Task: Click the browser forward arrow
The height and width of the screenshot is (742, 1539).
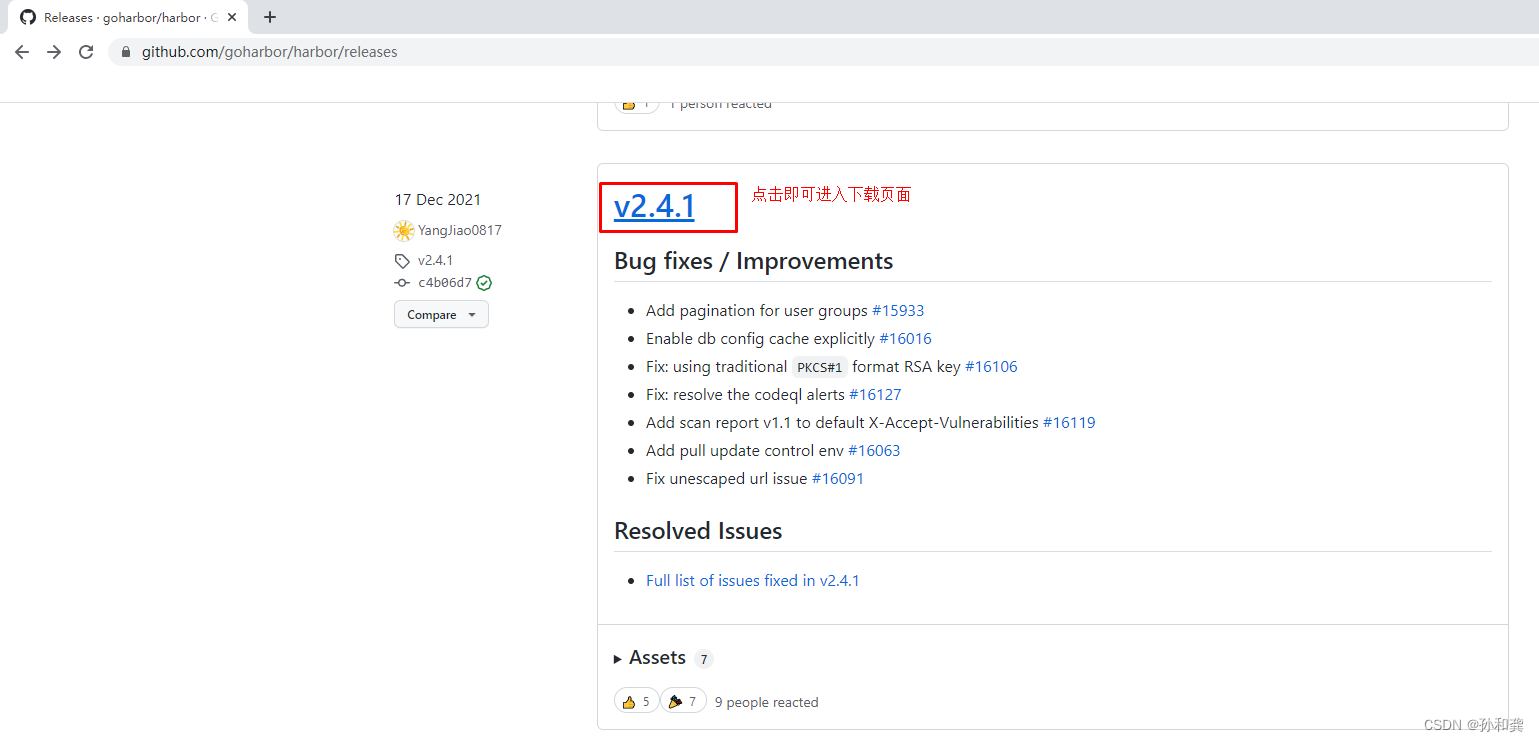Action: tap(54, 52)
